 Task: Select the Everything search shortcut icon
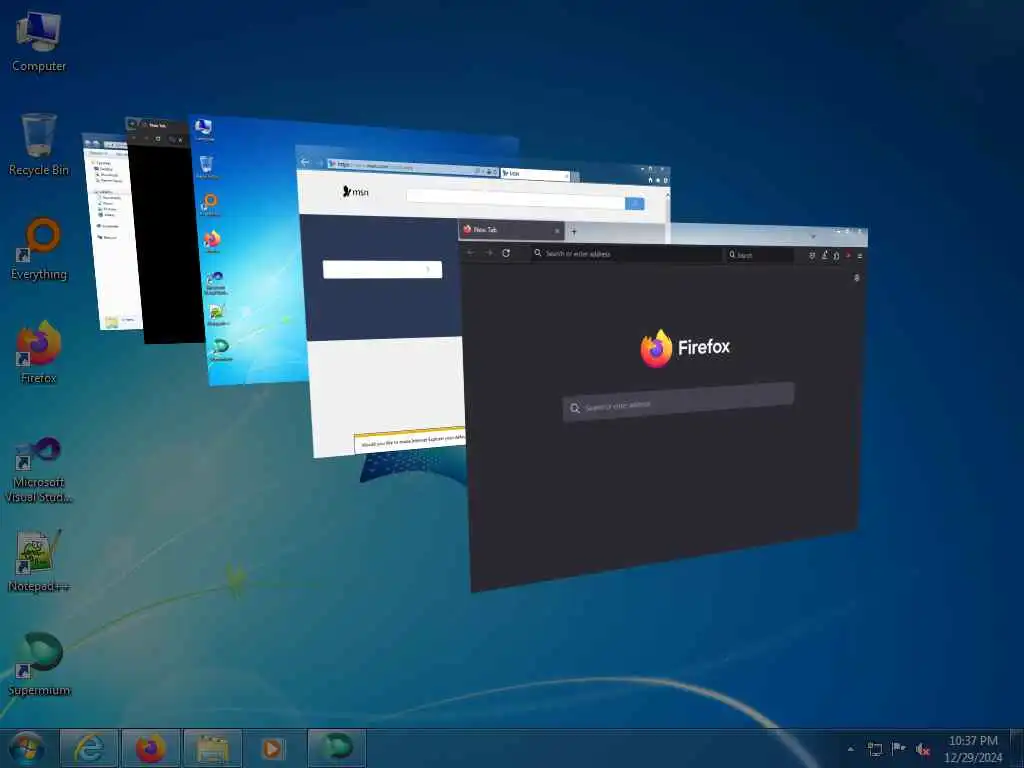(39, 249)
